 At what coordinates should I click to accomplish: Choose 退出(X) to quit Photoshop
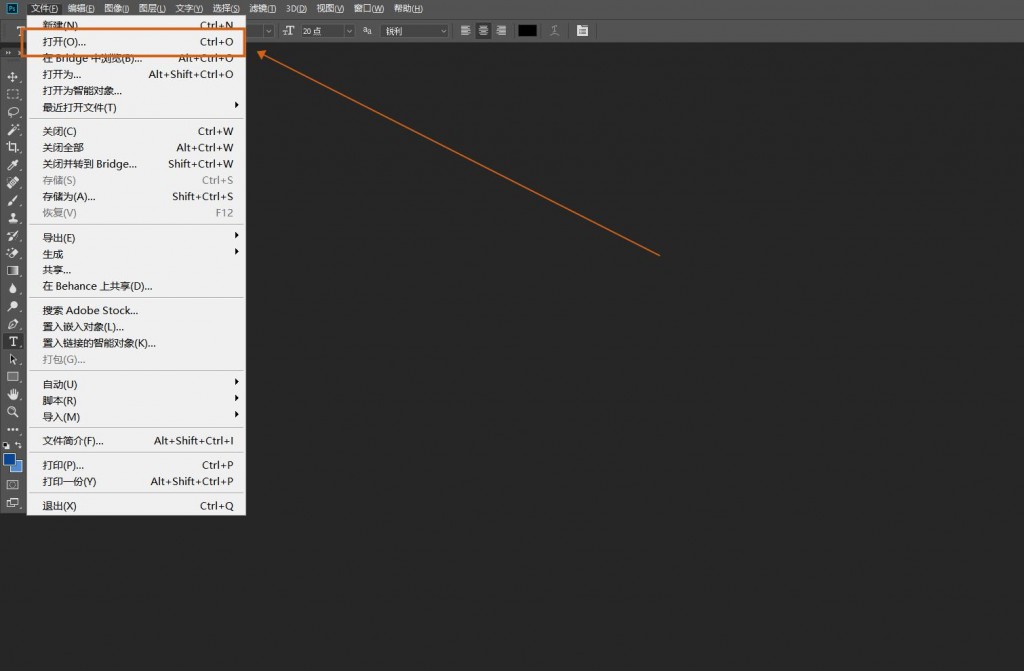tap(136, 506)
